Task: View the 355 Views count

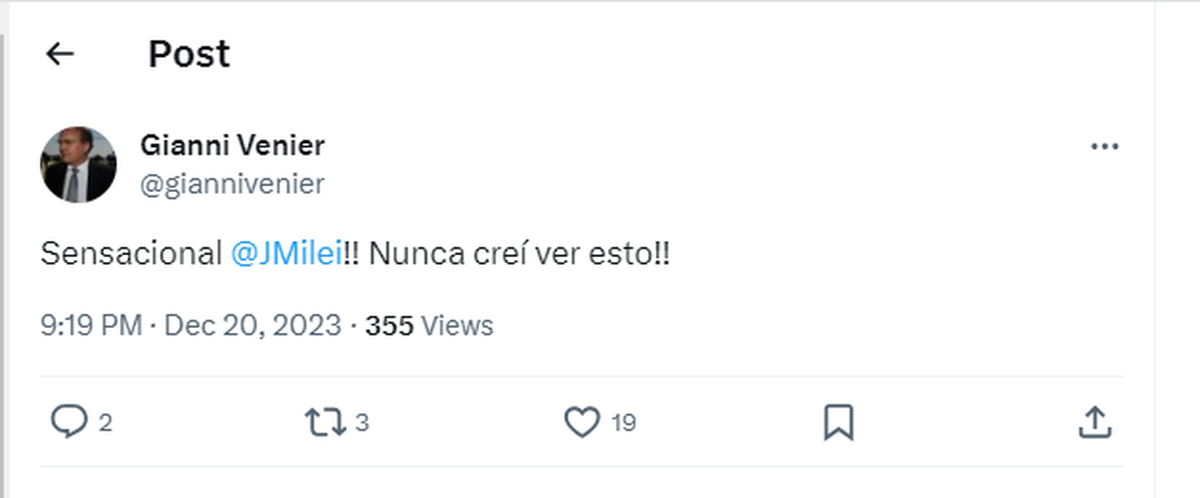Action: coord(430,326)
